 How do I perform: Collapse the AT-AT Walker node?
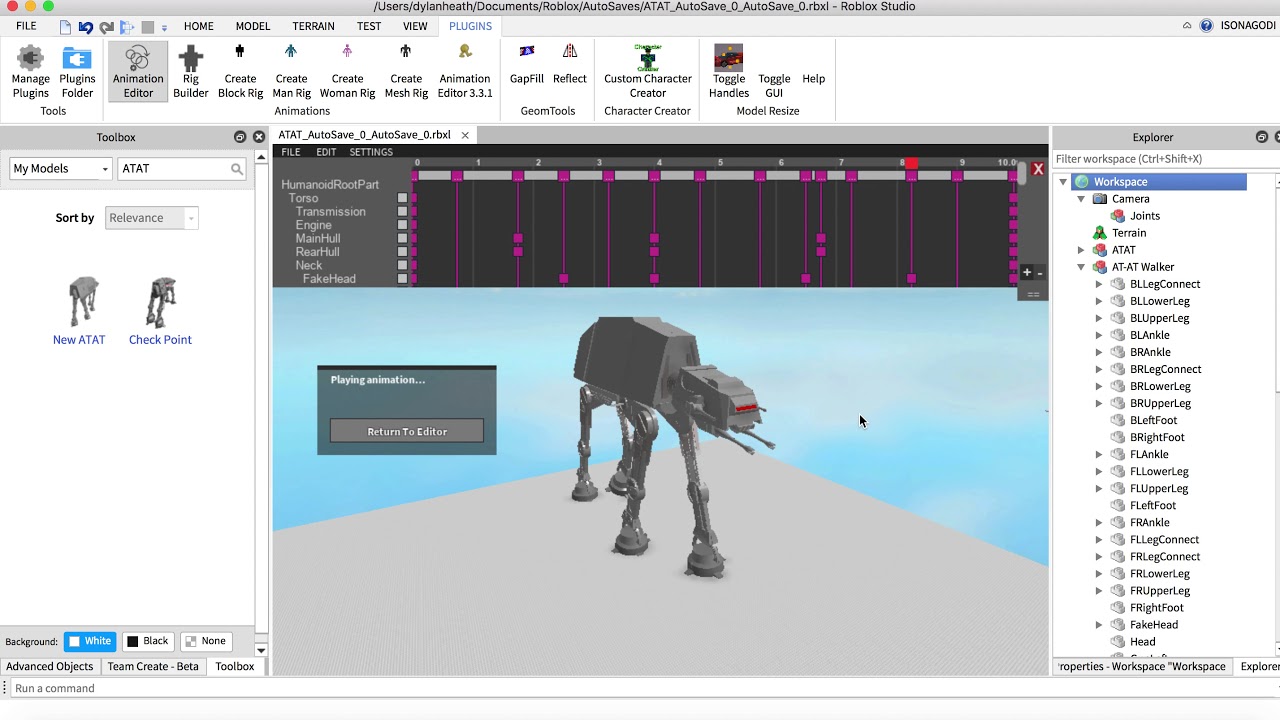1081,267
